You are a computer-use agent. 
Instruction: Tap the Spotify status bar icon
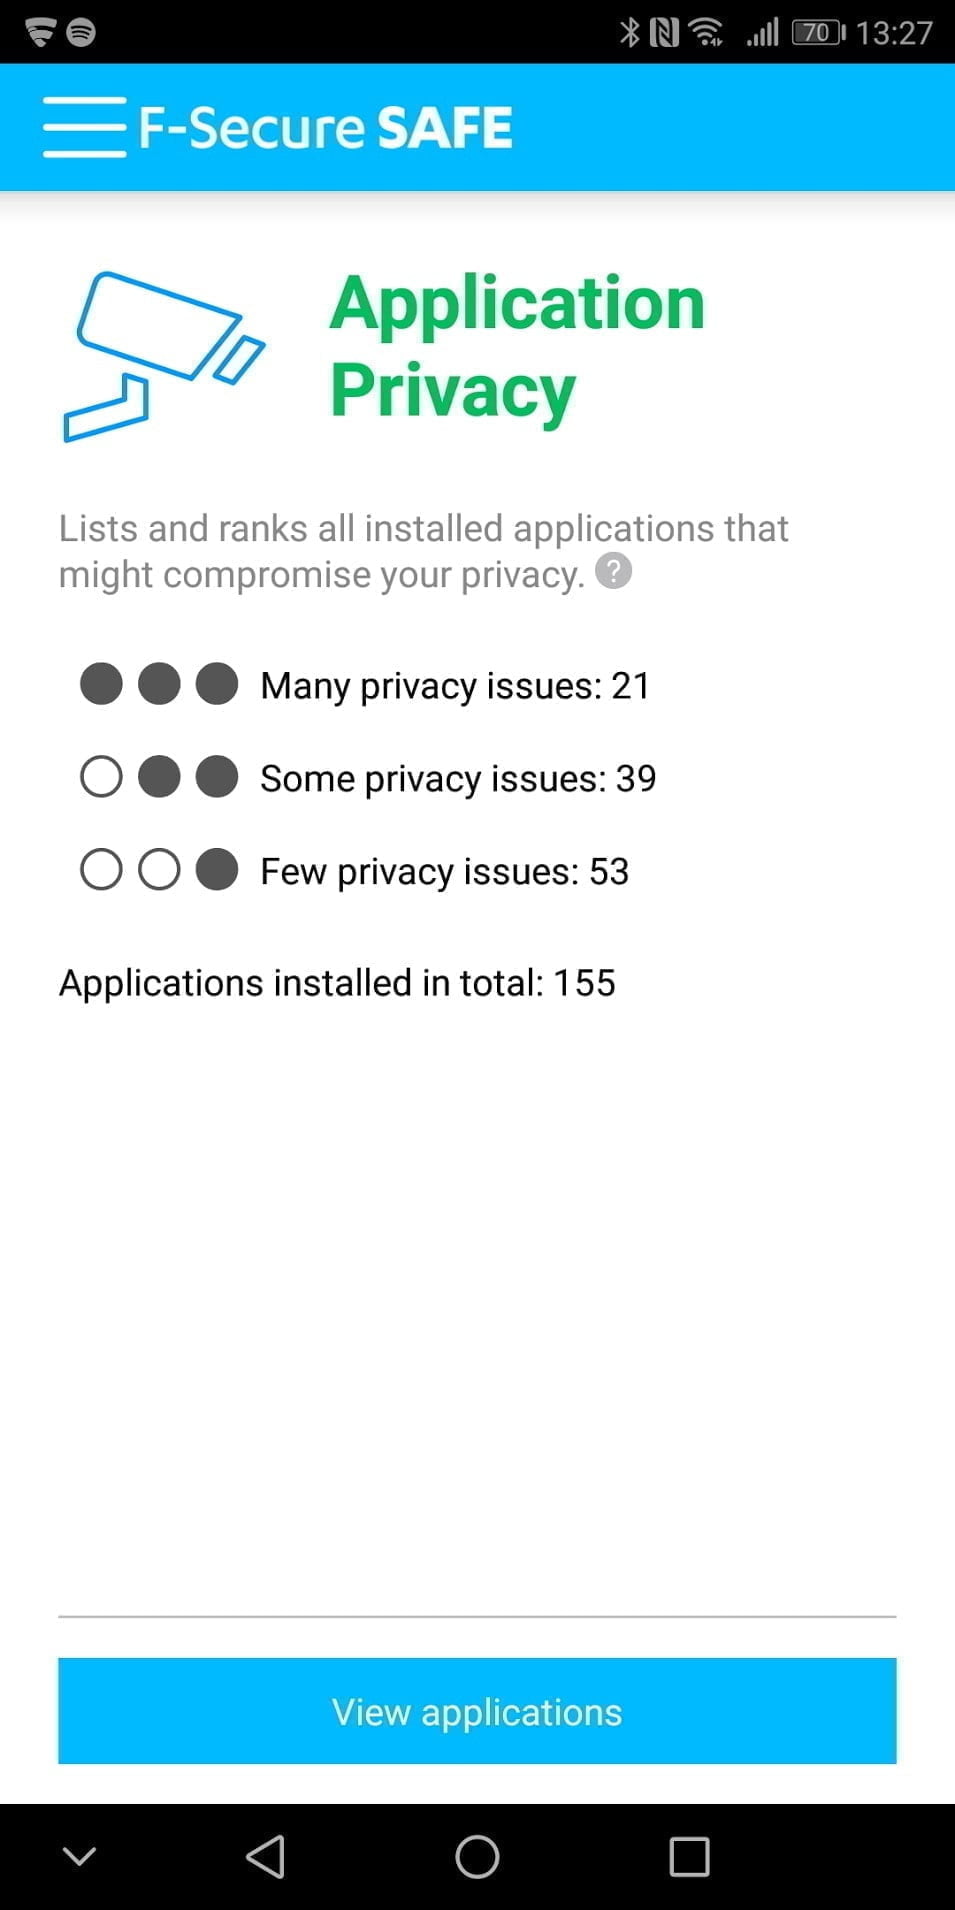(81, 32)
